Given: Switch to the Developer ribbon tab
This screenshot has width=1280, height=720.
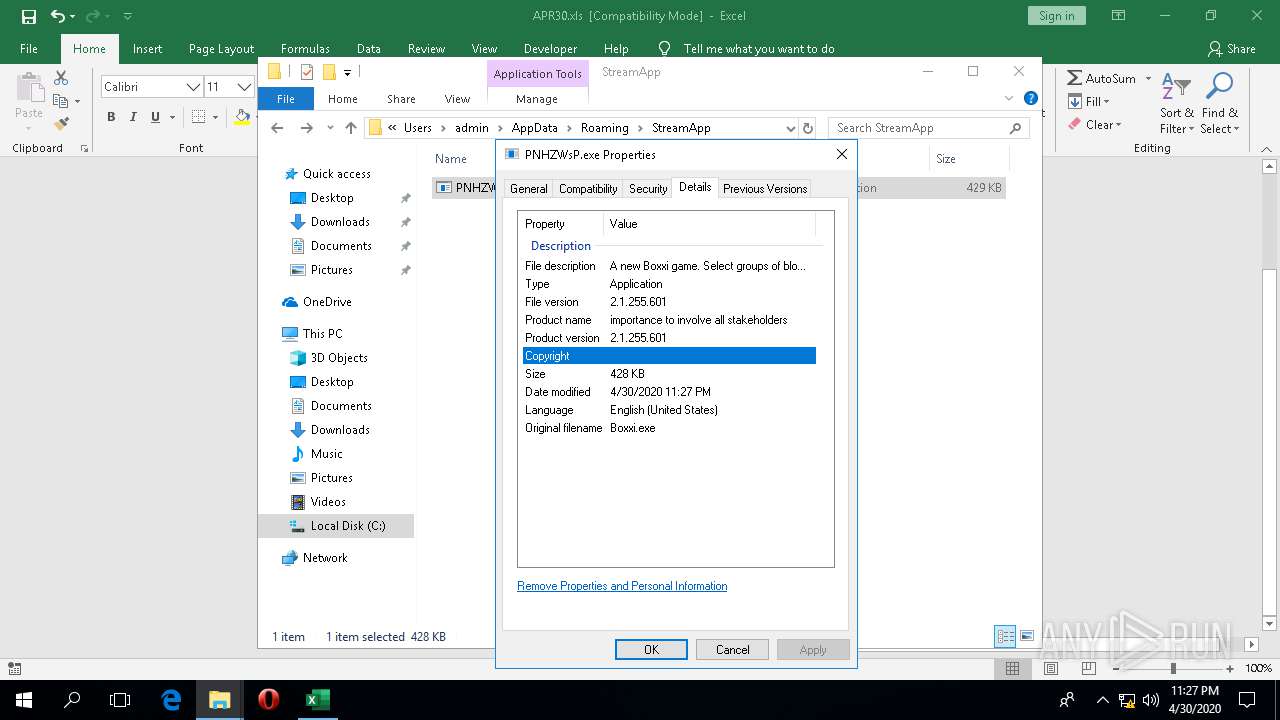Looking at the screenshot, I should point(550,48).
